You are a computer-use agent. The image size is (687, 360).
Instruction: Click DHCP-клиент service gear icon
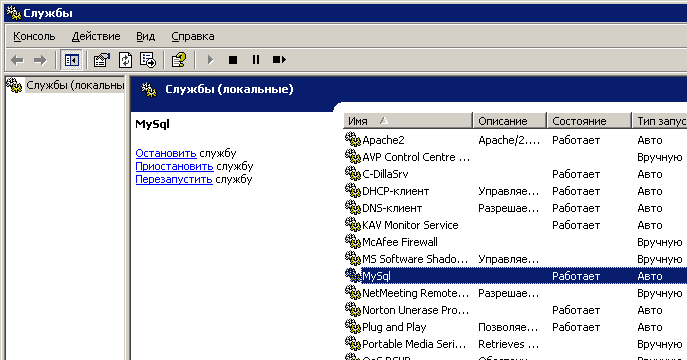coord(353,191)
